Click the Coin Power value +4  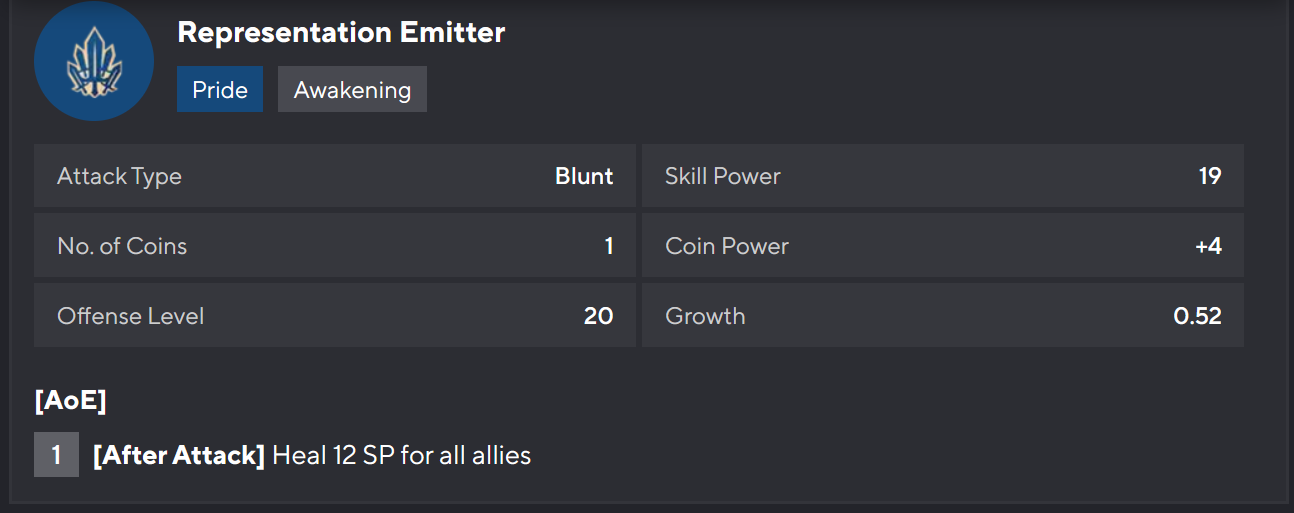[1208, 246]
